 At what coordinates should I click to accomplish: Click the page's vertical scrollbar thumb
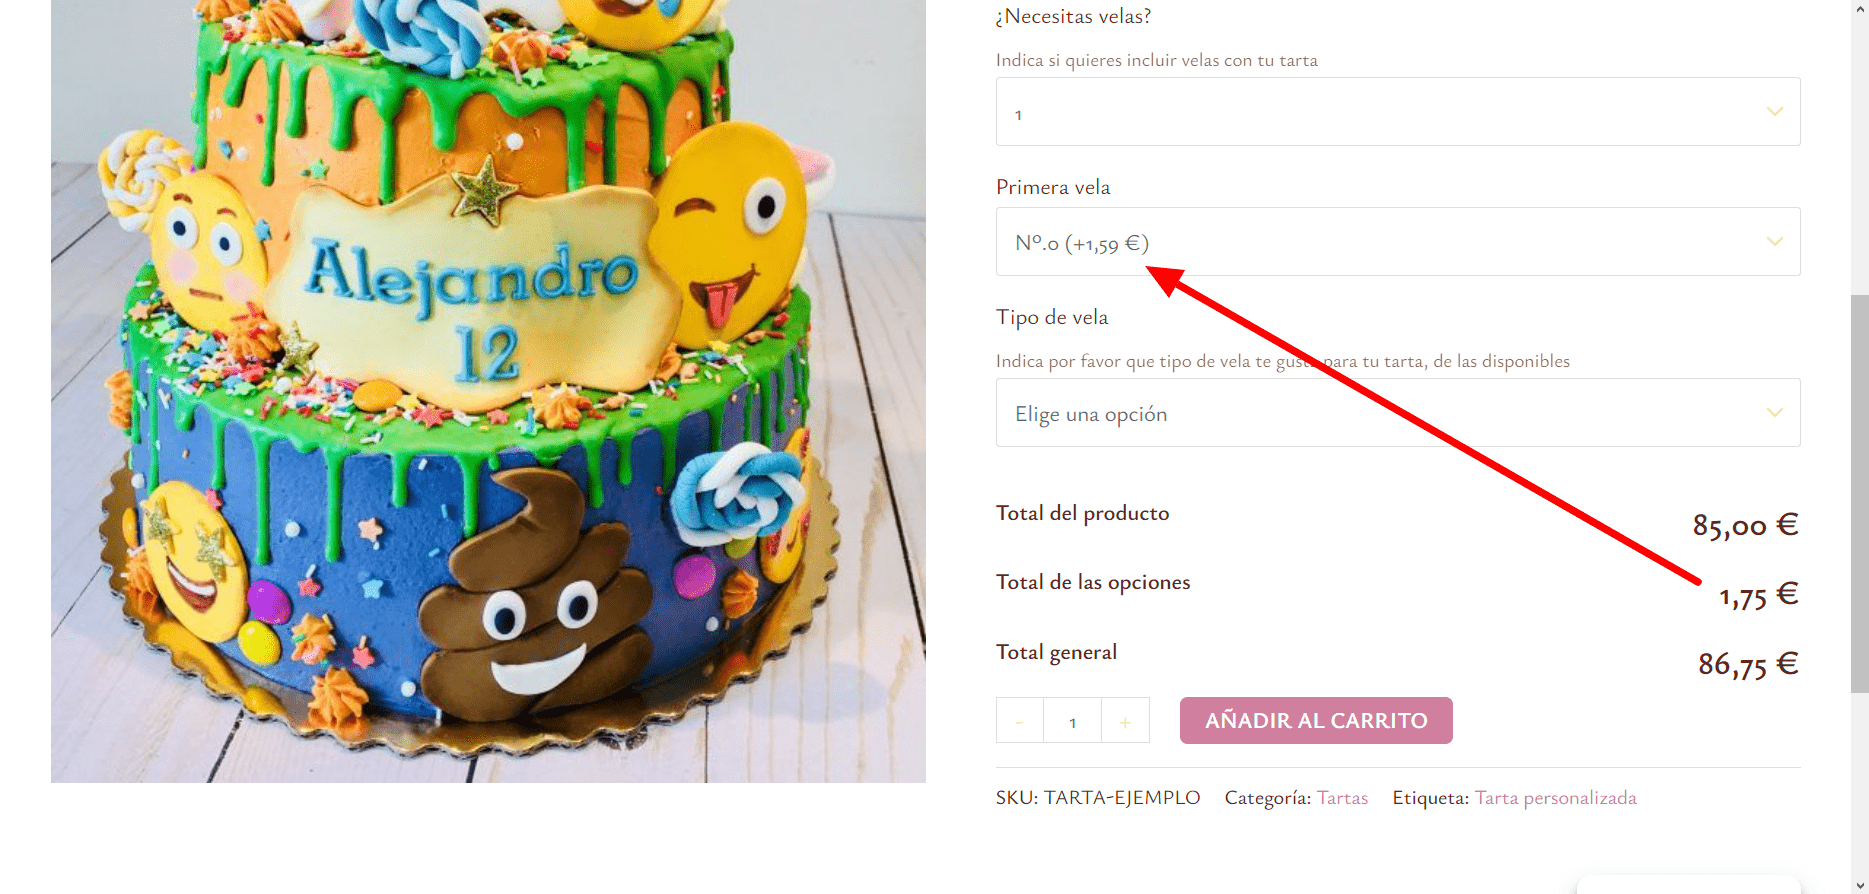1859,493
